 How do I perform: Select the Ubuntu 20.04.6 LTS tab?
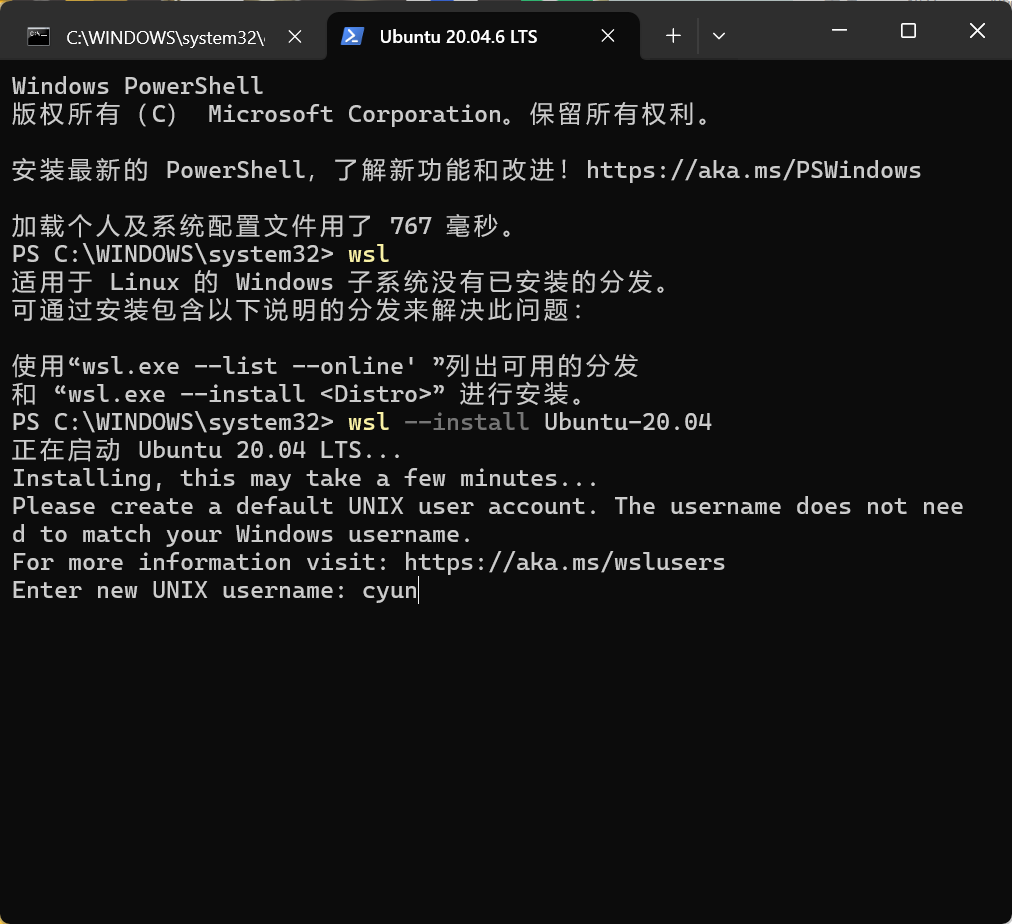click(483, 37)
